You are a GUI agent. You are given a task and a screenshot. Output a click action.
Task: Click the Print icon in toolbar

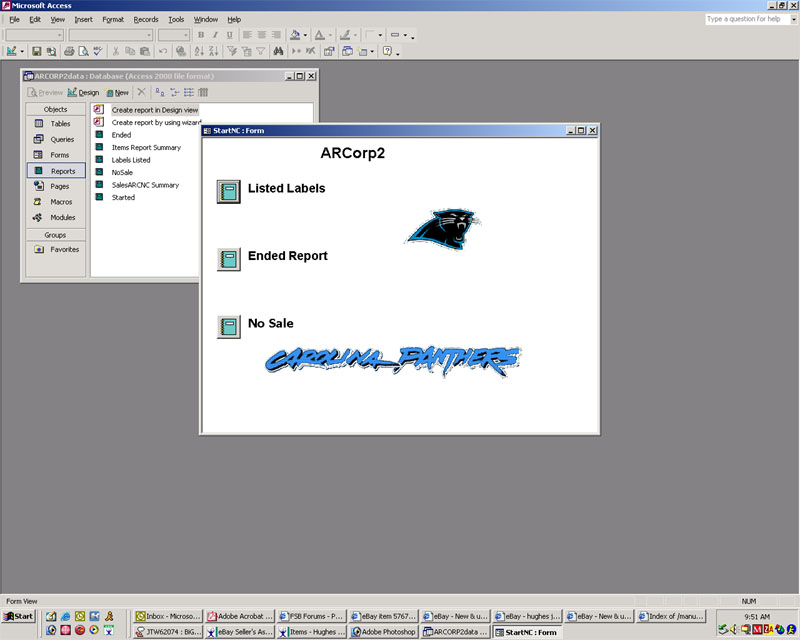[69, 51]
